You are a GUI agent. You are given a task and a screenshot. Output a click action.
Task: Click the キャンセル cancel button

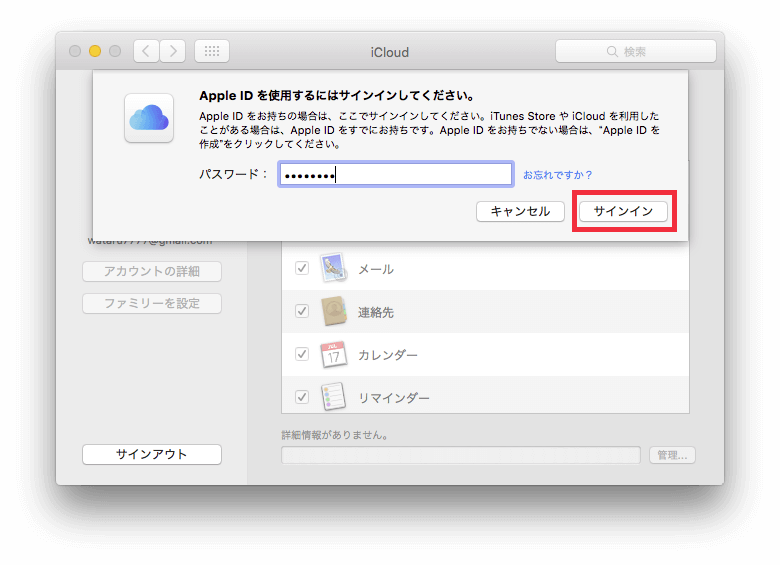520,211
